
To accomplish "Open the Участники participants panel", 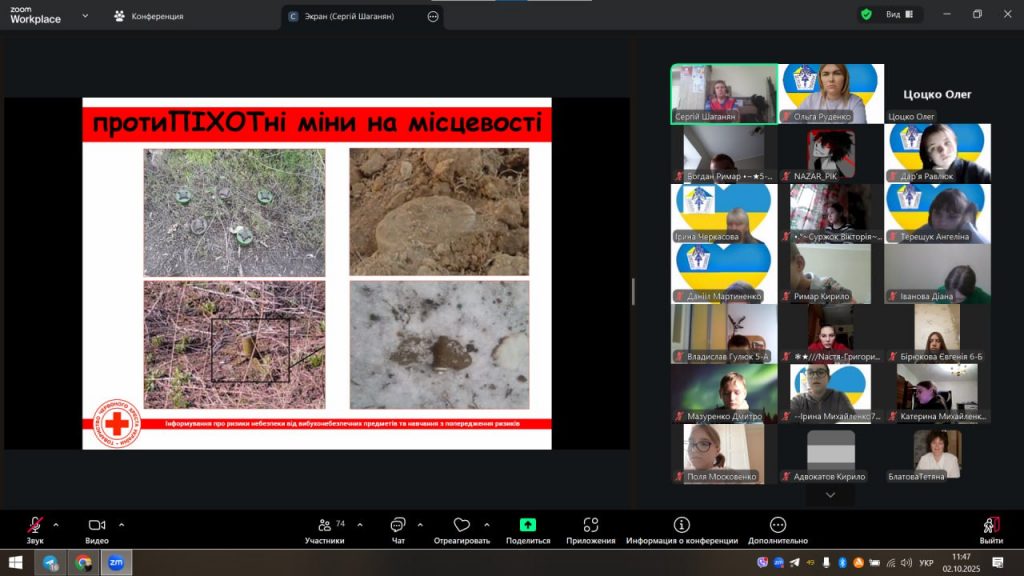I will 325,527.
